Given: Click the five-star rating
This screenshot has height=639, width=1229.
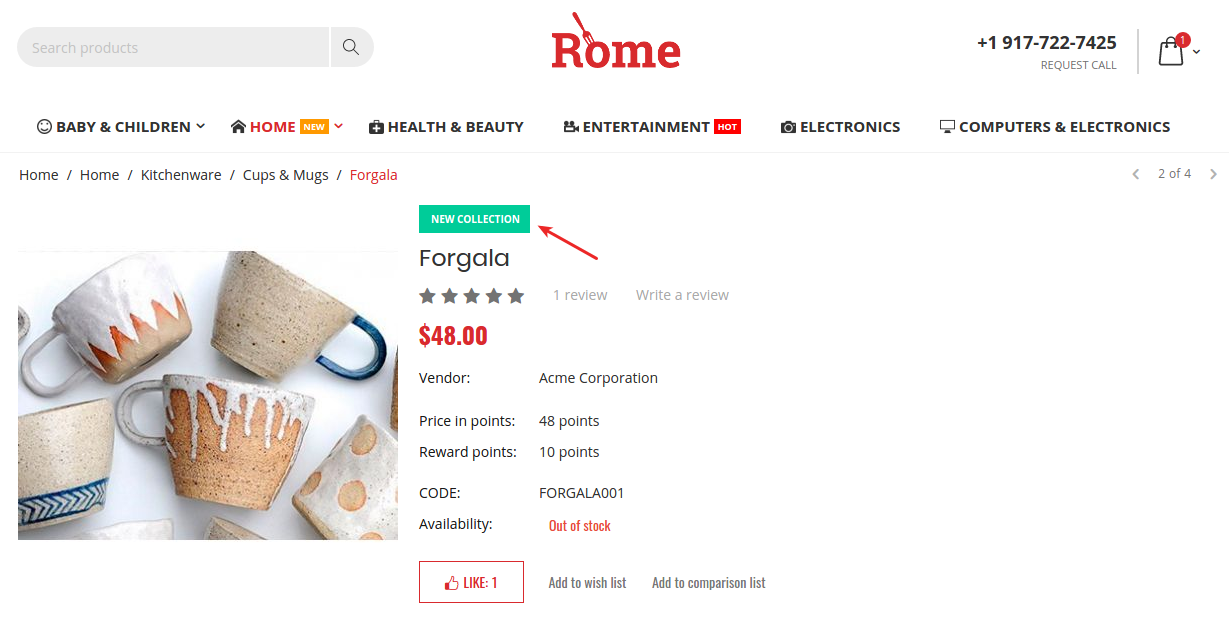Looking at the screenshot, I should 471,296.
